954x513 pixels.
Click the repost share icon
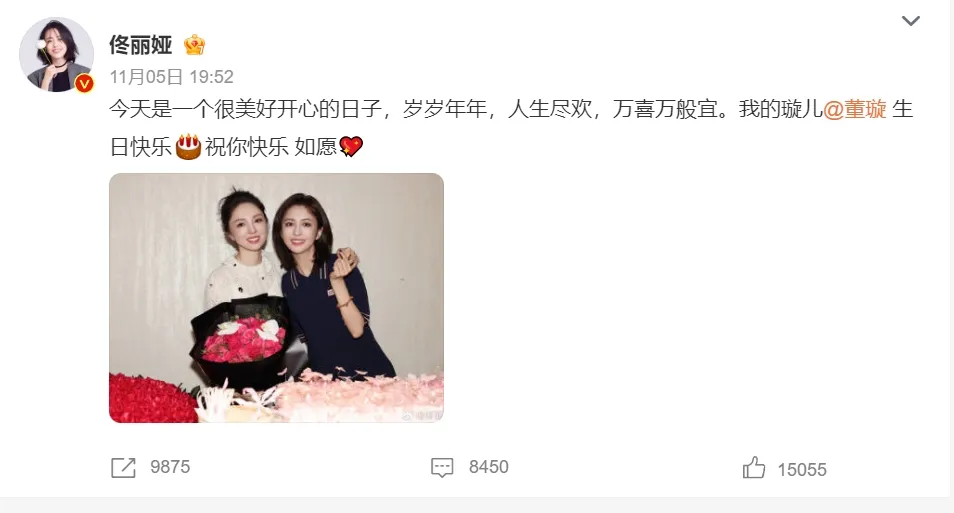(x=124, y=467)
